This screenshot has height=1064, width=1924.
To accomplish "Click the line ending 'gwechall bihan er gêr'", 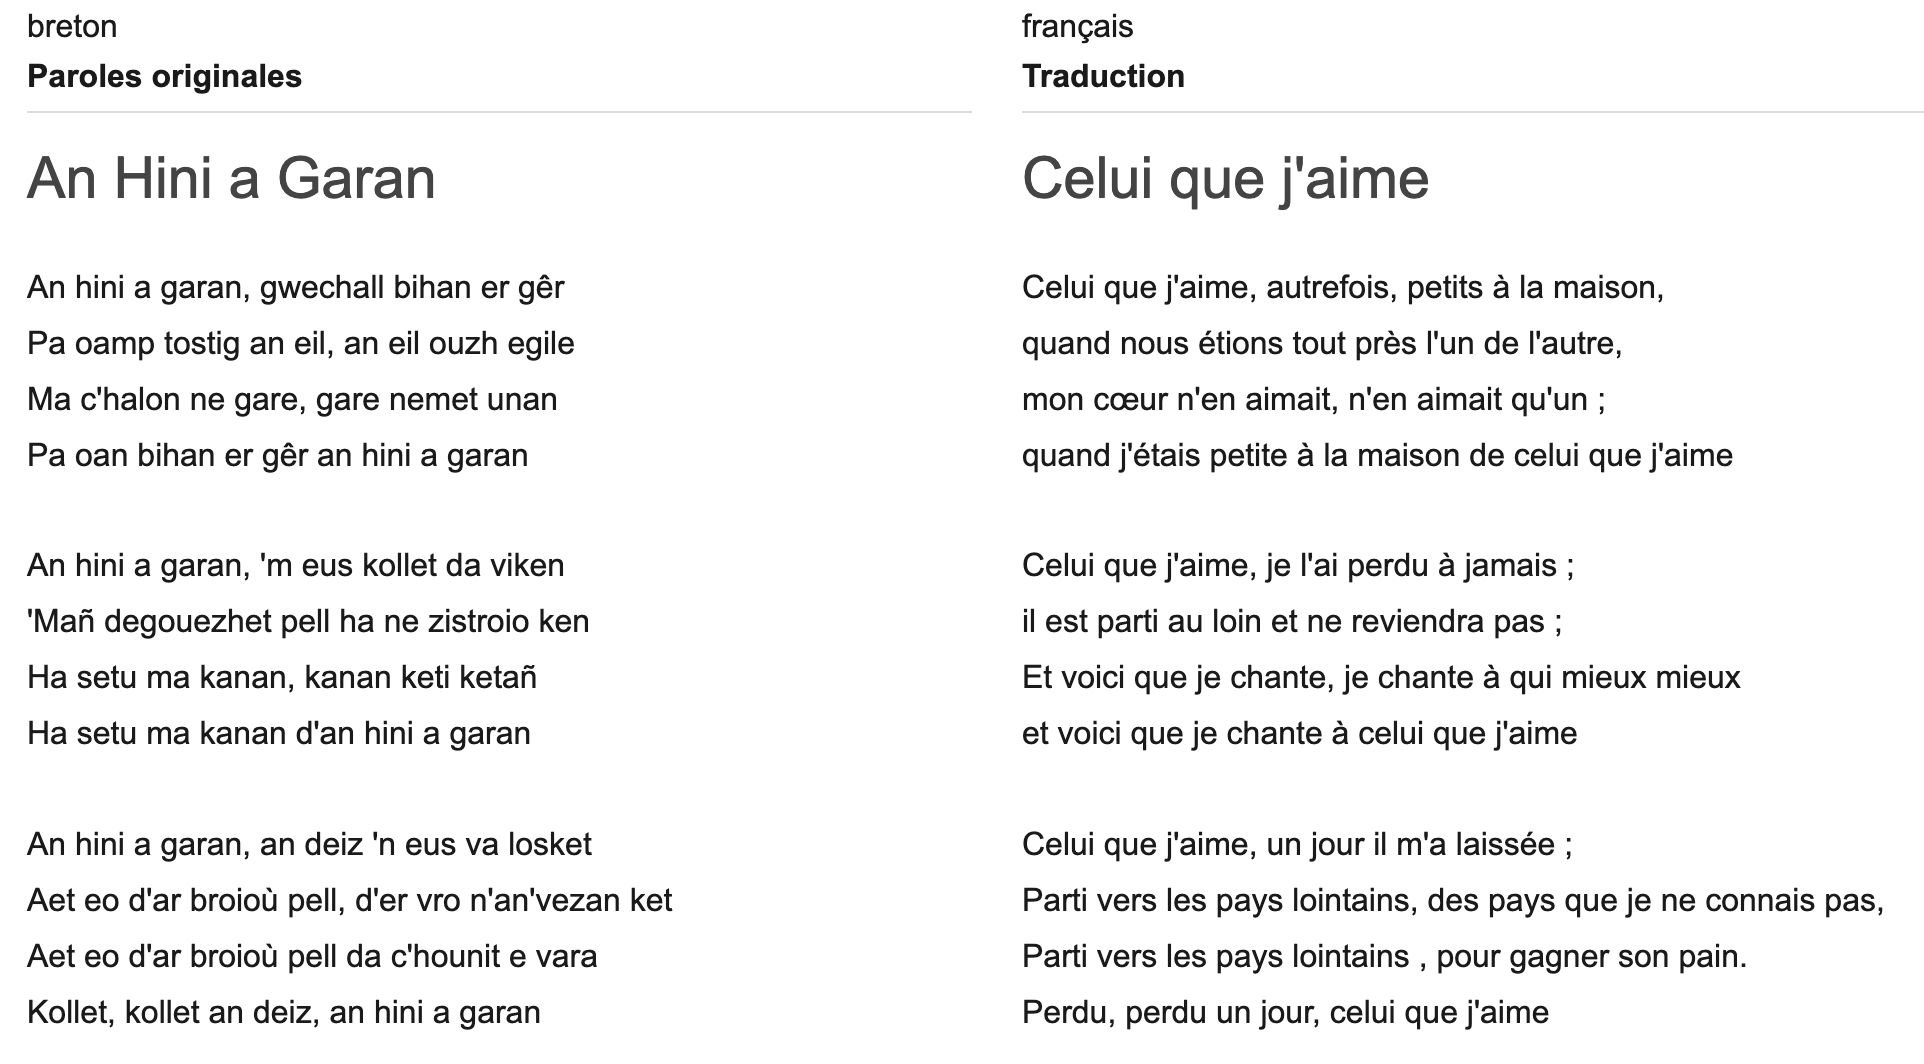I will [295, 288].
